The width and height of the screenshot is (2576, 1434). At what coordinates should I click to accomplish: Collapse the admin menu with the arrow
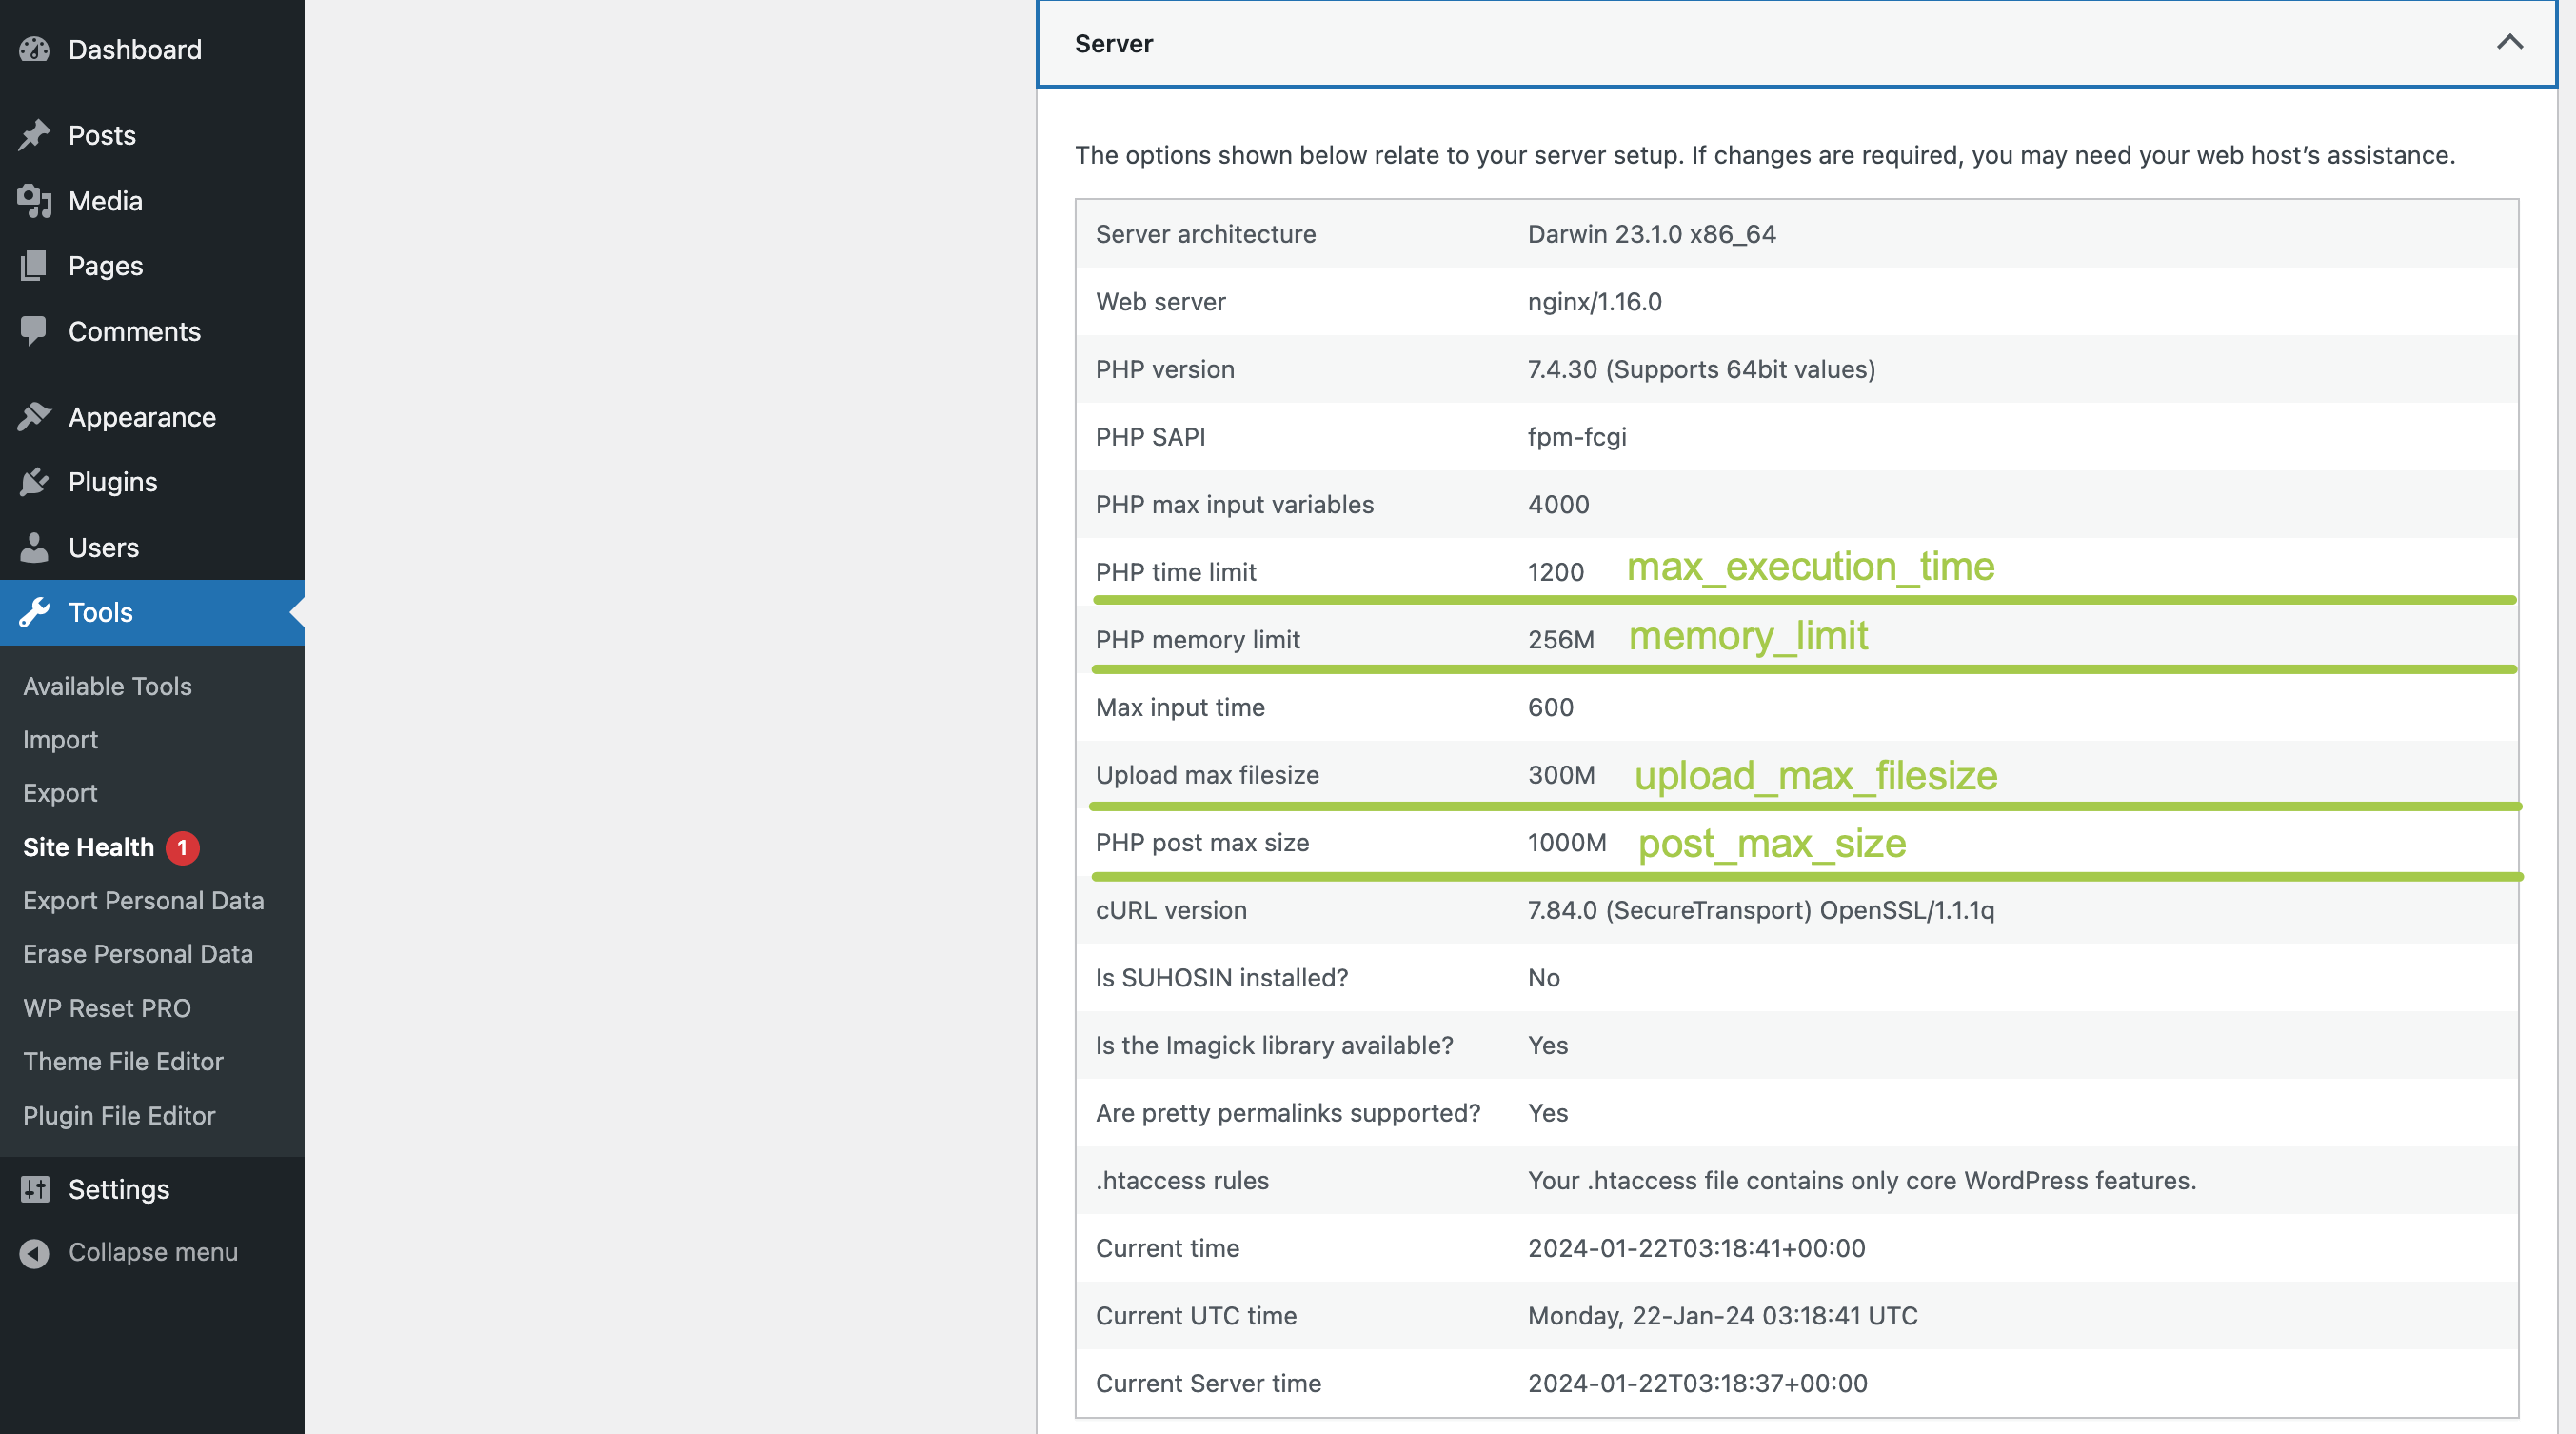(x=34, y=1252)
